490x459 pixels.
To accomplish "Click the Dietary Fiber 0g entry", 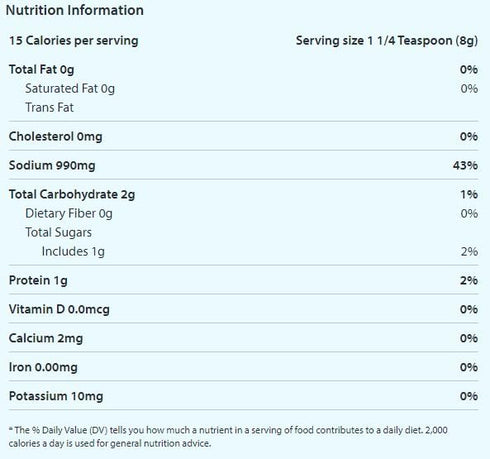I will (x=69, y=214).
